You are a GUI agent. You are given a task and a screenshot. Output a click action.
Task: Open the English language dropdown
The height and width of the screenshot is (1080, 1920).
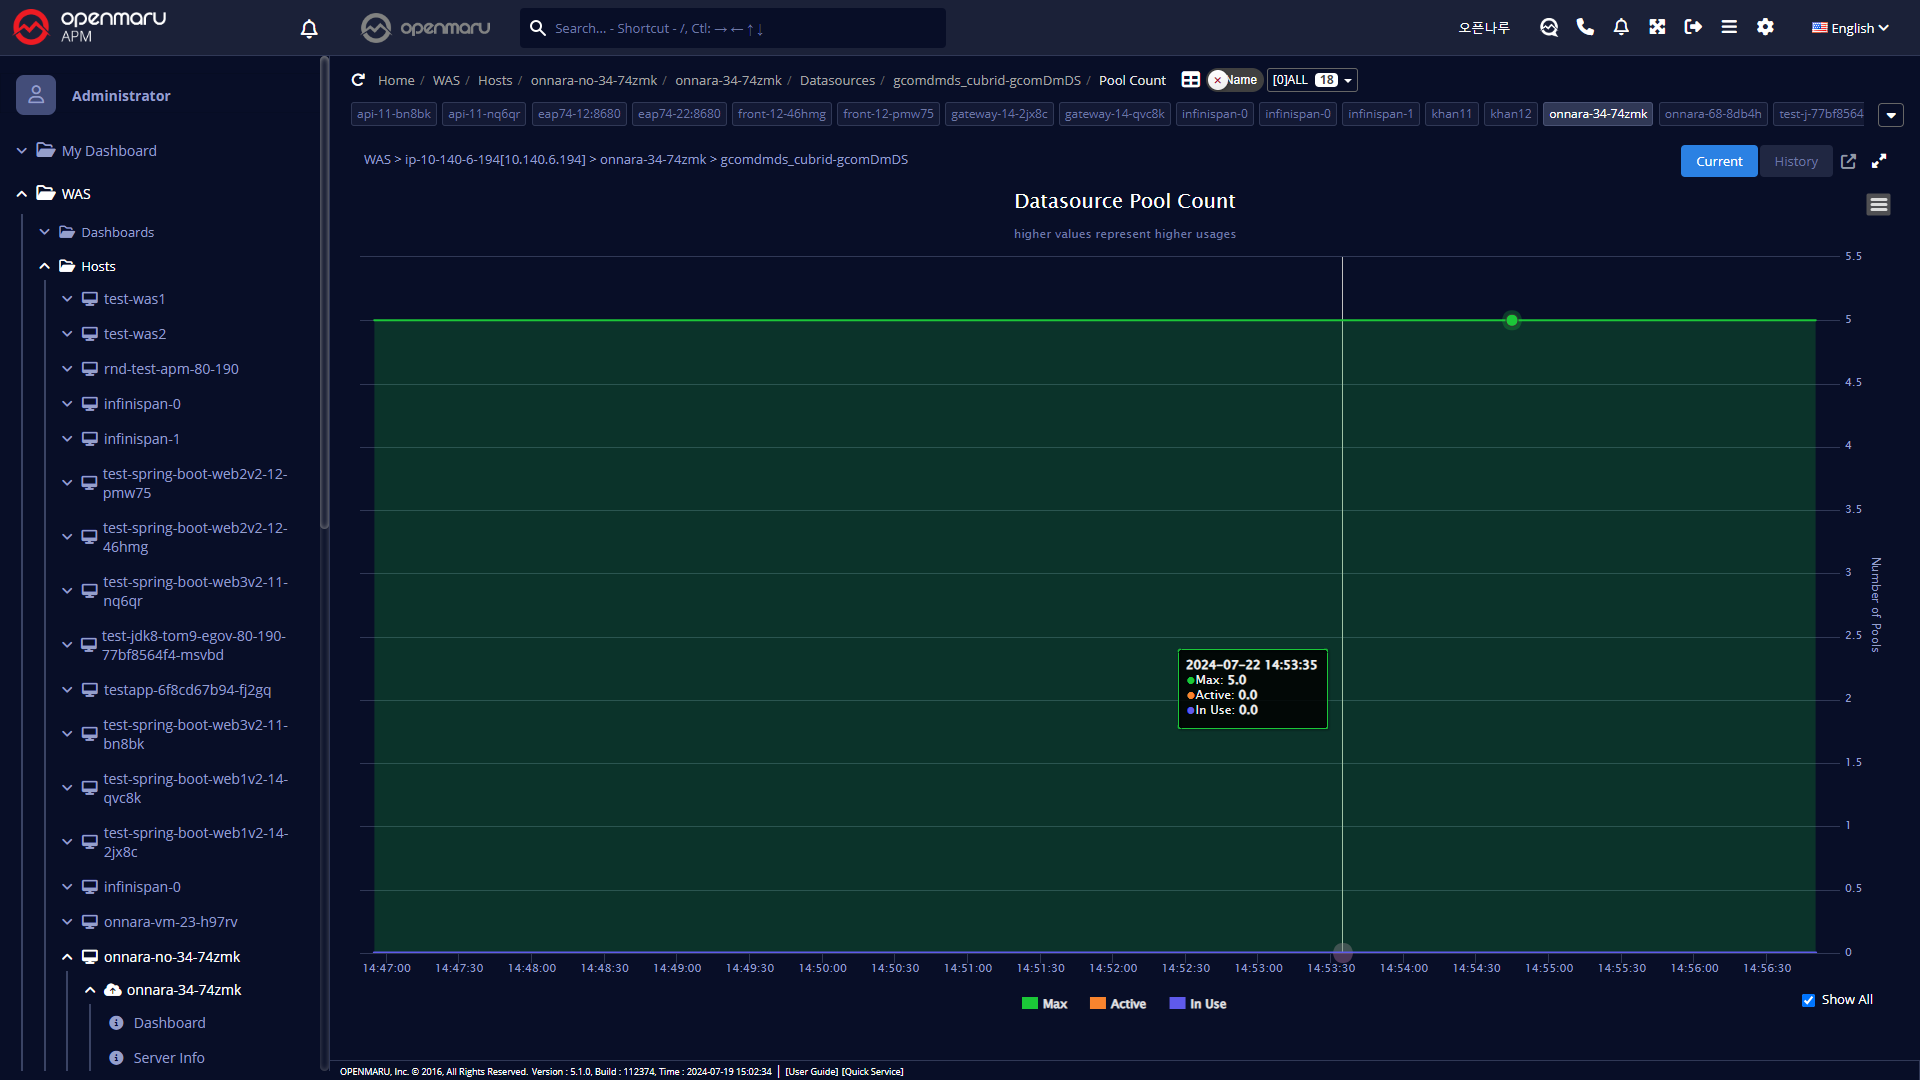pos(1850,28)
